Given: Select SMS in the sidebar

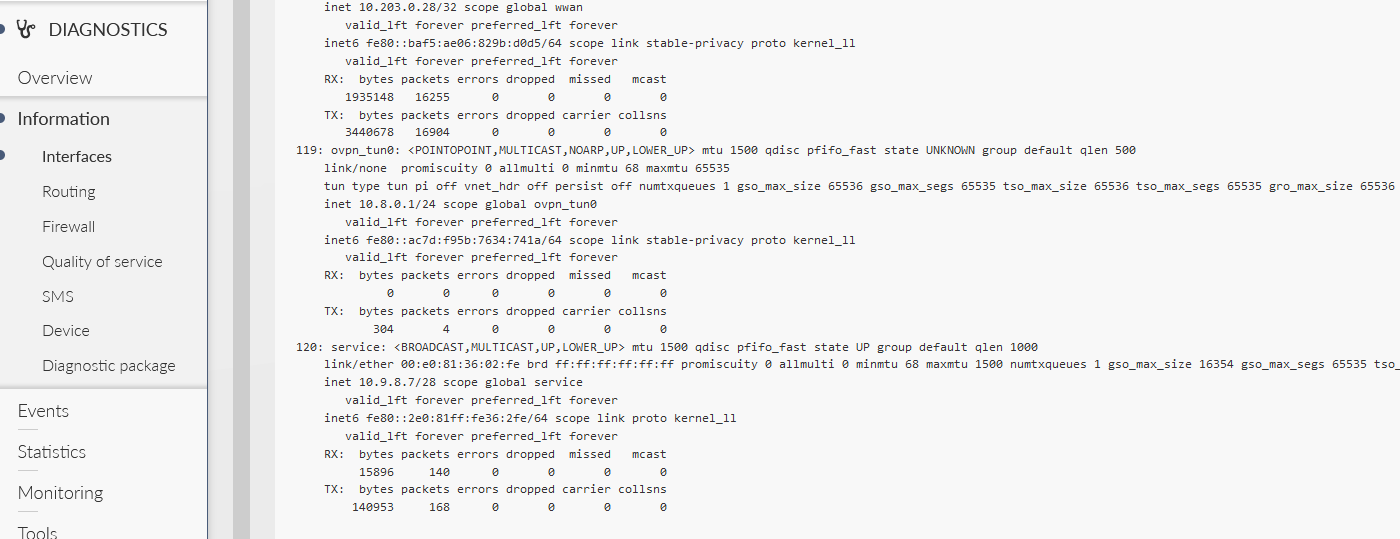Looking at the screenshot, I should pyautogui.click(x=58, y=297).
